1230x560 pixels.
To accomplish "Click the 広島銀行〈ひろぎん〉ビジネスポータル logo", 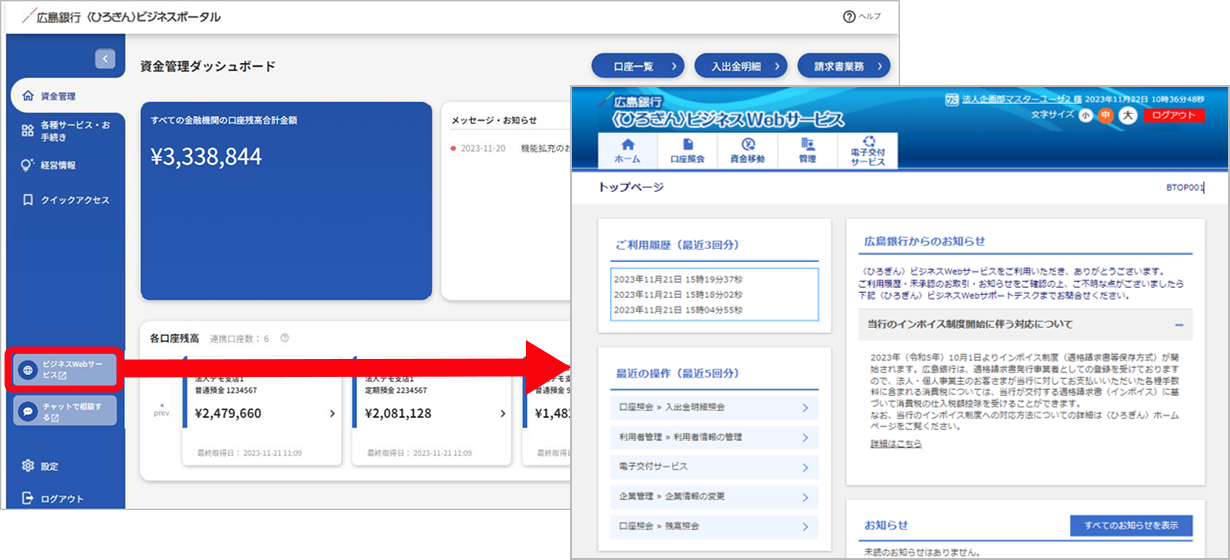I will (x=120, y=17).
